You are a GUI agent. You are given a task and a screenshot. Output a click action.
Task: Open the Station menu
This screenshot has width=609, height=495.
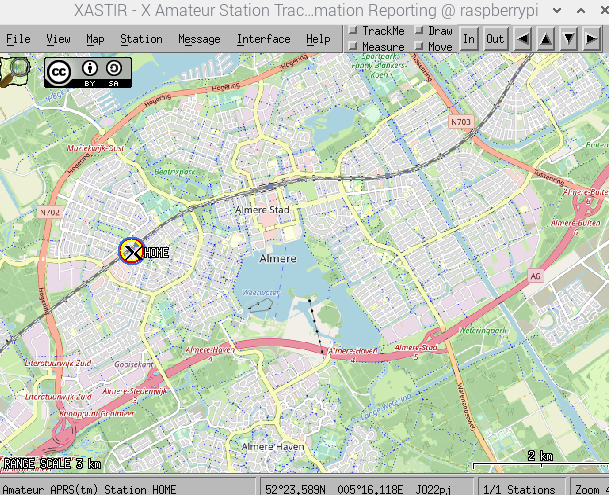point(141,39)
